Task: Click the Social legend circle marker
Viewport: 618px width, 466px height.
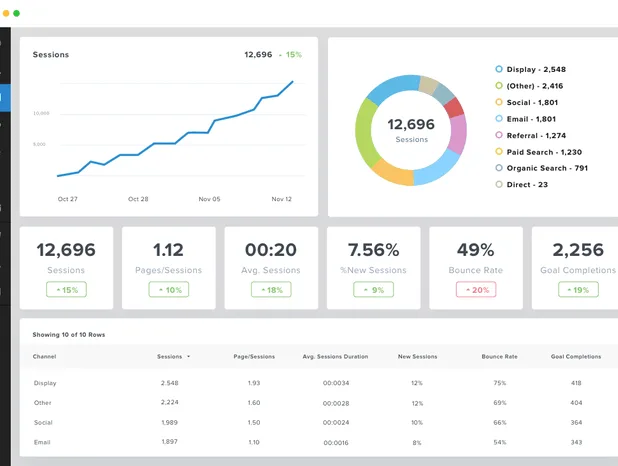Action: pyautogui.click(x=499, y=102)
